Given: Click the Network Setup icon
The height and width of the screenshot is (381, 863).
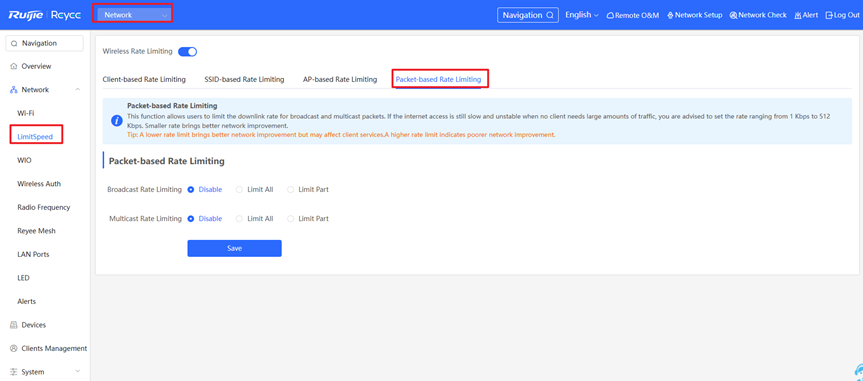Looking at the screenshot, I should [670, 15].
